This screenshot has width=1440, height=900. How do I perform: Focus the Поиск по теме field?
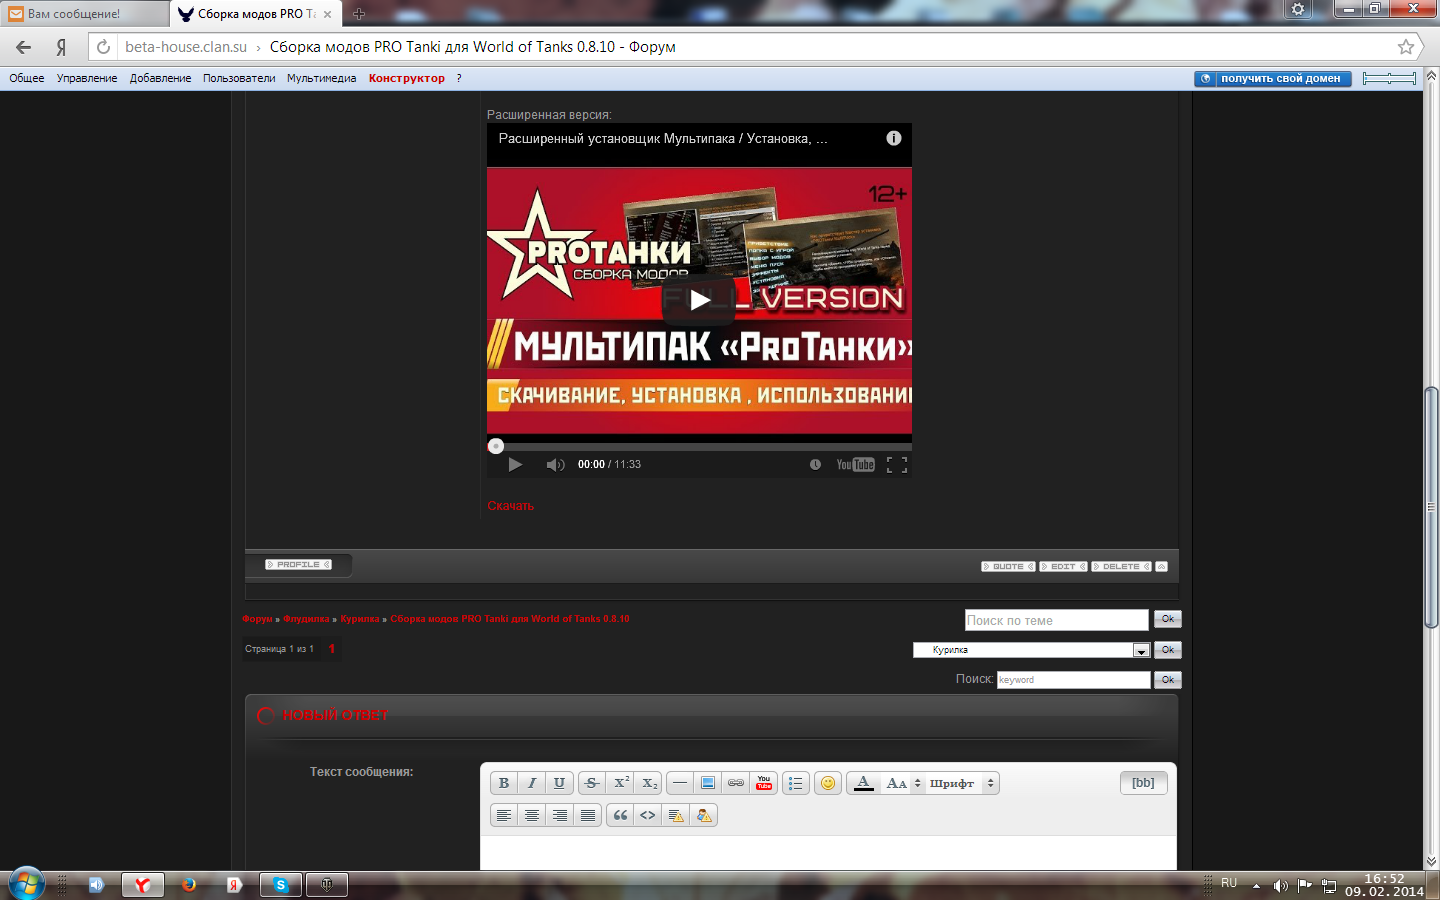coord(1057,620)
